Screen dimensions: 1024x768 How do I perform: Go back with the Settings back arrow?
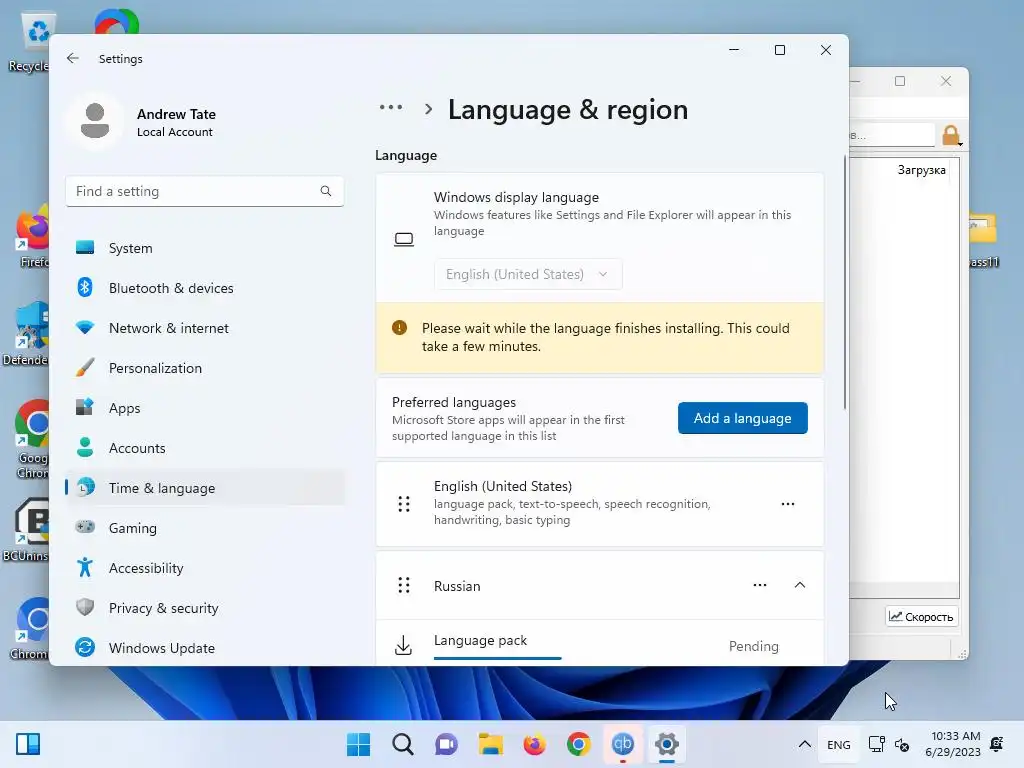tap(72, 58)
